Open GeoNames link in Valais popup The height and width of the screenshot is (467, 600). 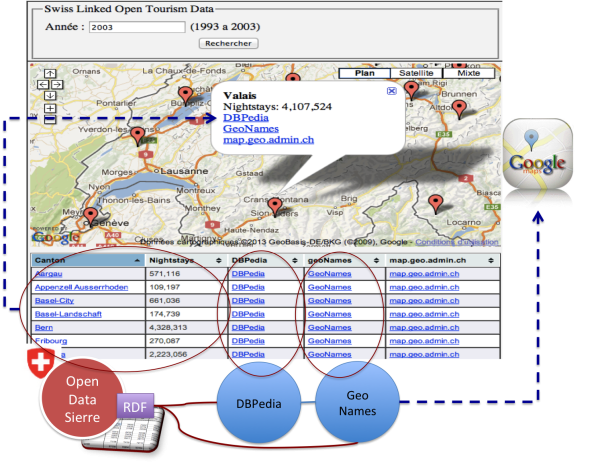click(x=251, y=129)
